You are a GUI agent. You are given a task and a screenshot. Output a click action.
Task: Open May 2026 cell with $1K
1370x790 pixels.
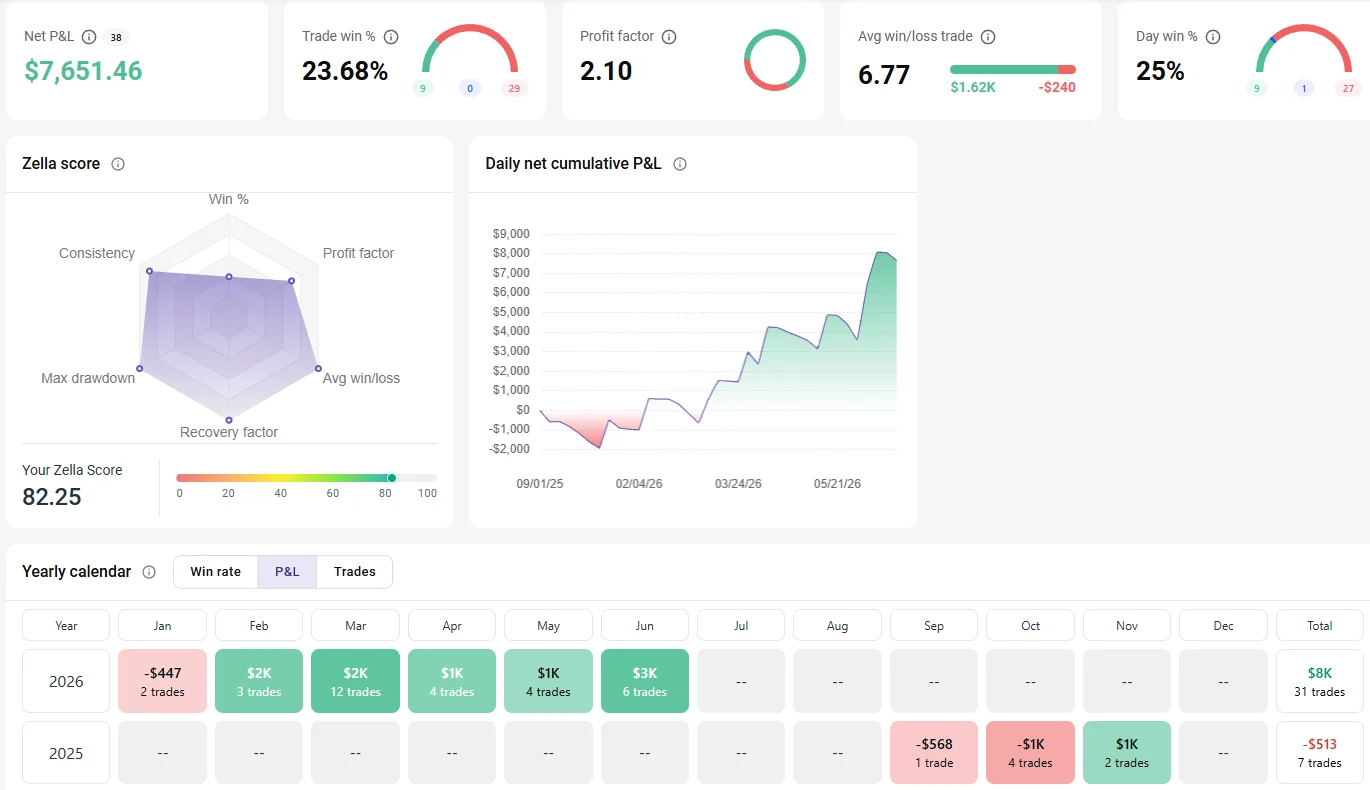tap(549, 681)
